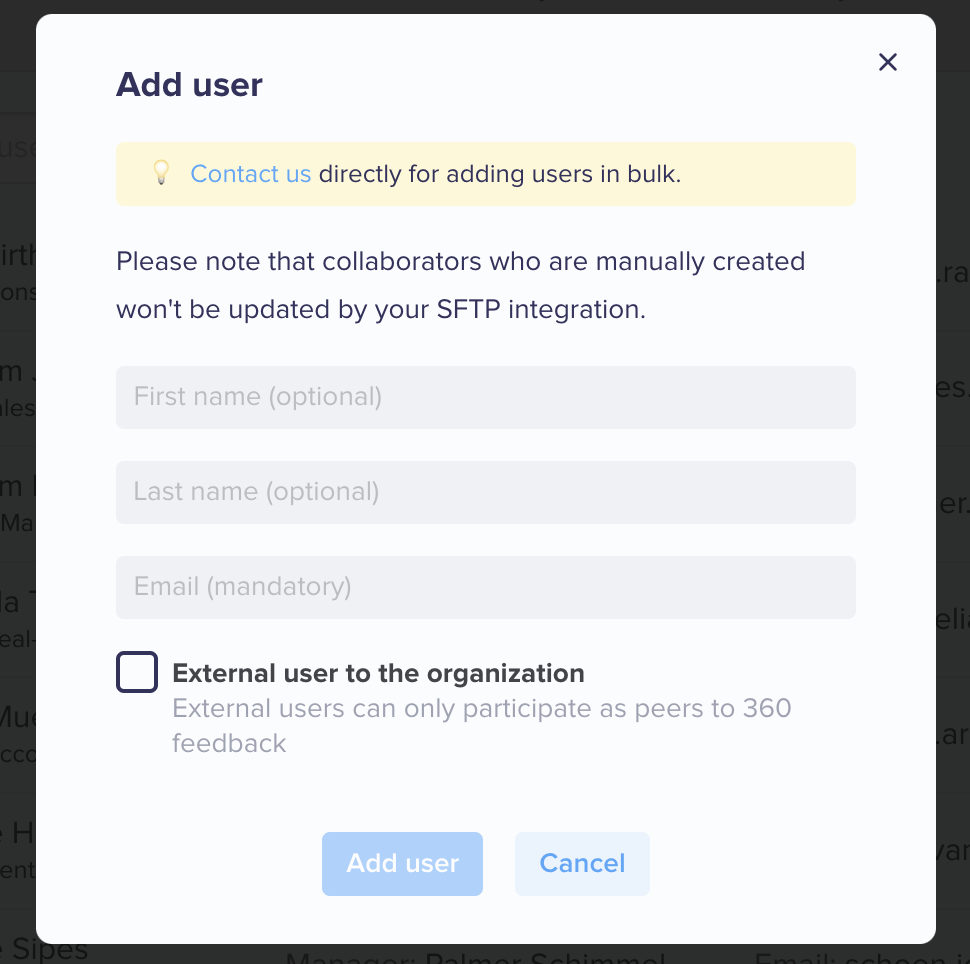Image resolution: width=970 pixels, height=964 pixels.
Task: Focus the Last name (optional) field
Action: (486, 493)
